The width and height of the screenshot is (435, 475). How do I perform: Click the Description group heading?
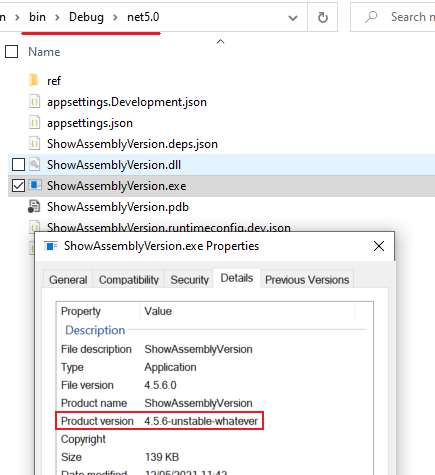(x=95, y=330)
